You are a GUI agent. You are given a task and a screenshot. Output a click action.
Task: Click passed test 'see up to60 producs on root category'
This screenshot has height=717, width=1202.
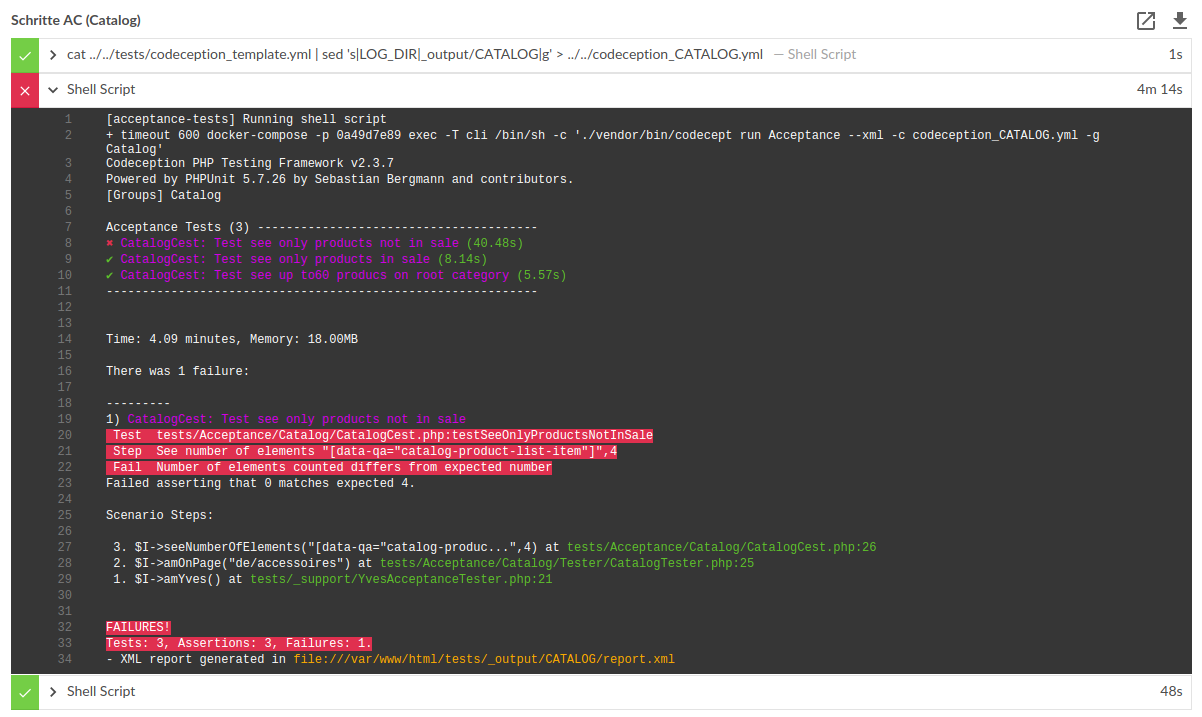(337, 275)
